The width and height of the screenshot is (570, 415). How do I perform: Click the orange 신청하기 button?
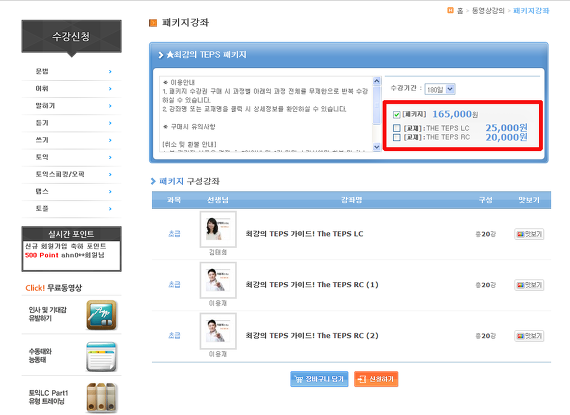tap(376, 379)
